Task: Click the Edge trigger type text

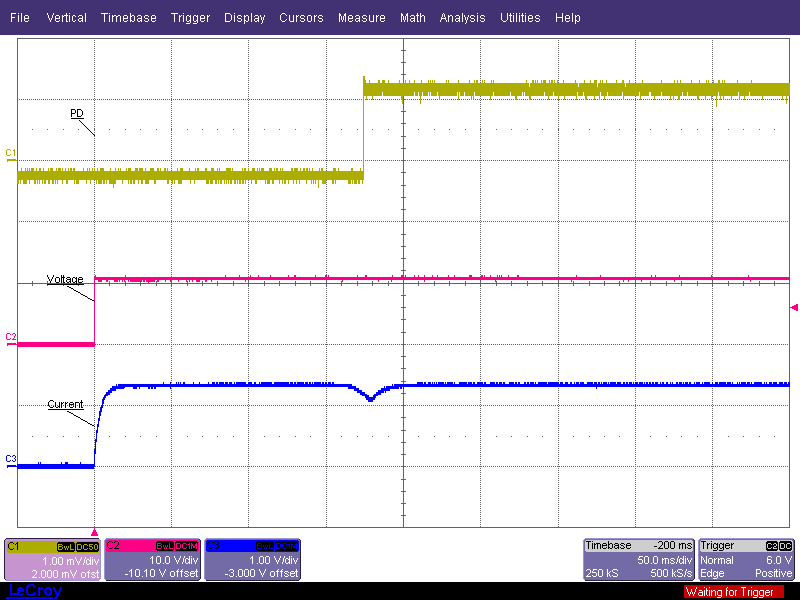Action: [x=712, y=573]
